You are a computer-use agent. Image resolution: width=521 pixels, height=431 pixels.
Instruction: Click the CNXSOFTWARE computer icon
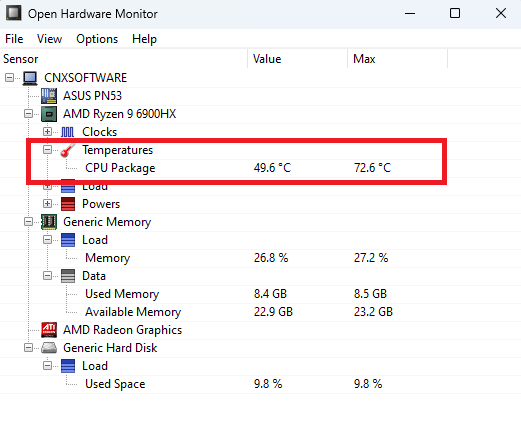click(x=30, y=78)
